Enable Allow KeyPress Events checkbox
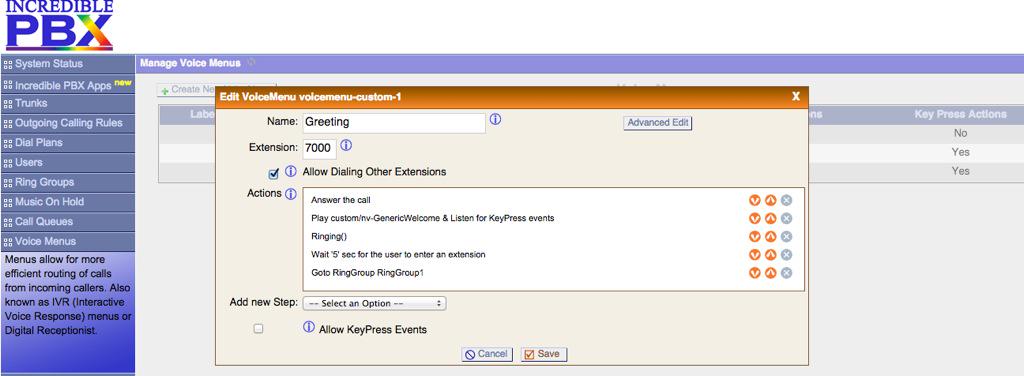This screenshot has width=1024, height=376. pos(259,329)
